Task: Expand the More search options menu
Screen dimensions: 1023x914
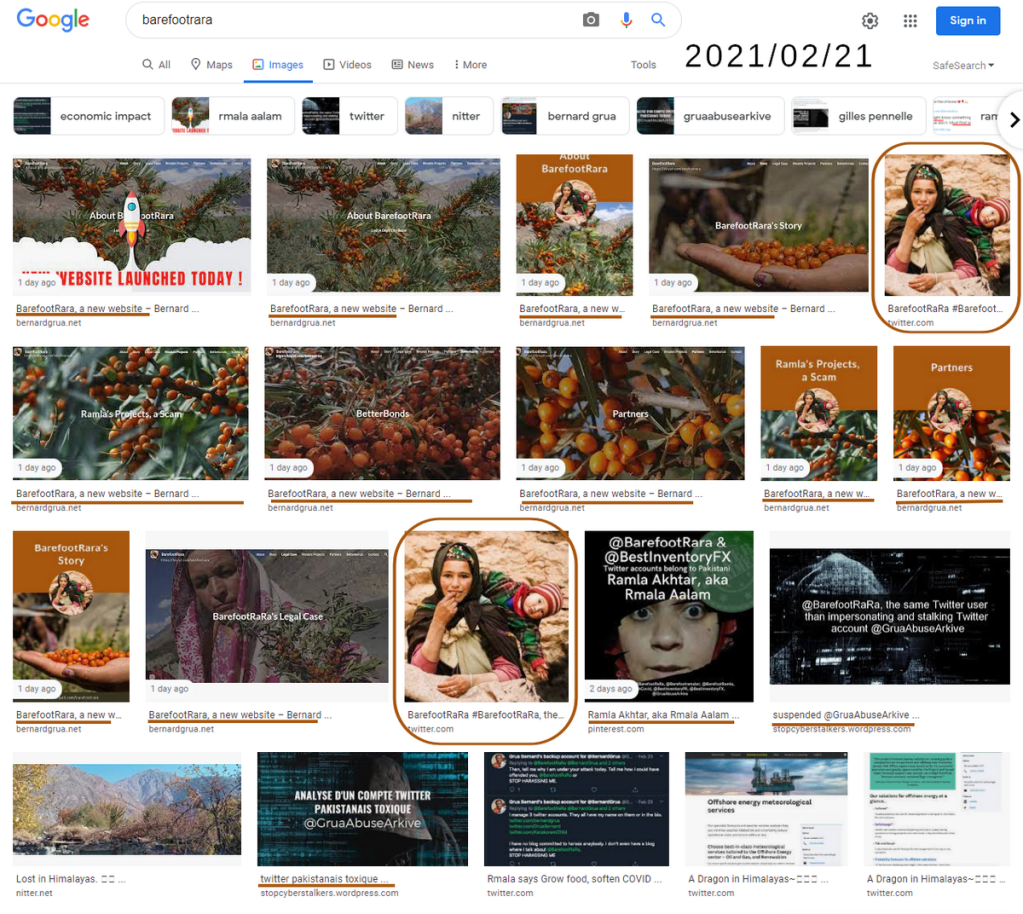Action: click(469, 64)
